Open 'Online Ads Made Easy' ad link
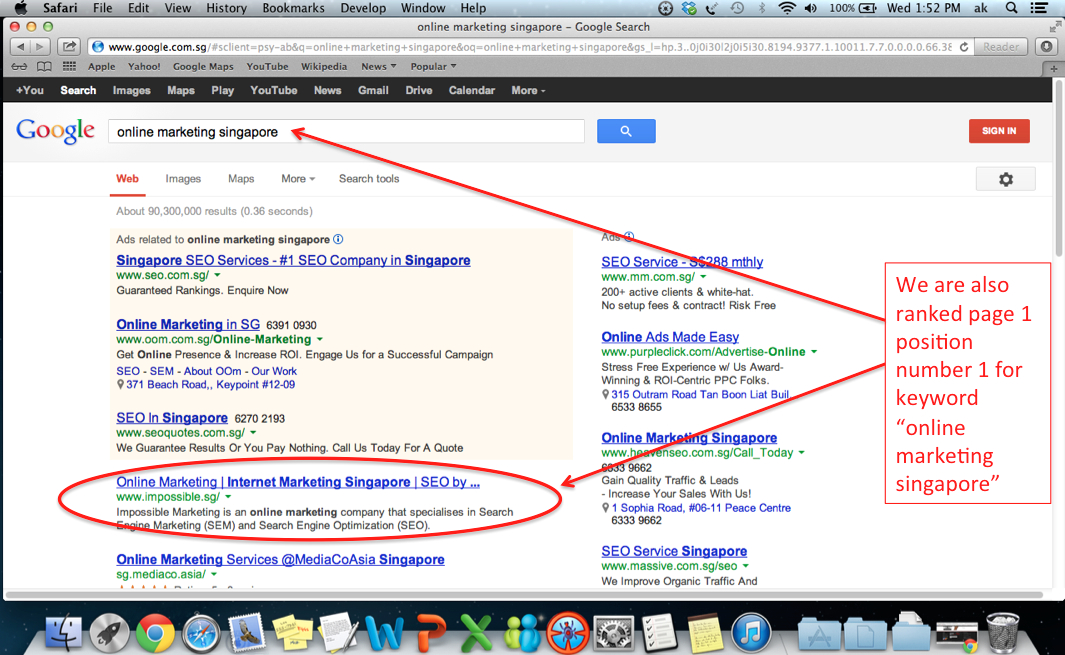 pyautogui.click(x=670, y=337)
